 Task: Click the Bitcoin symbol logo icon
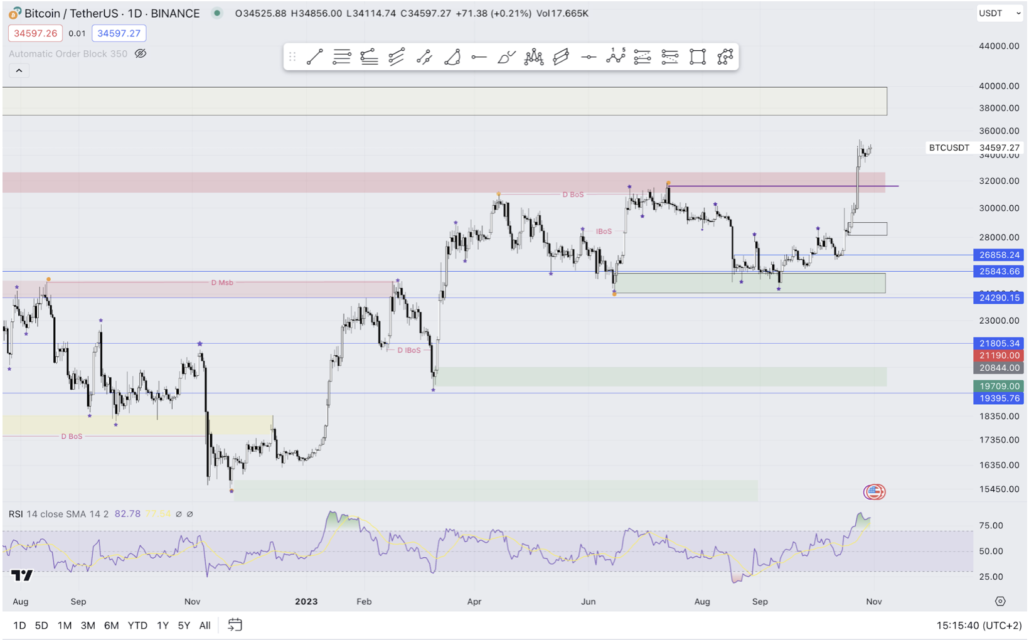point(14,13)
